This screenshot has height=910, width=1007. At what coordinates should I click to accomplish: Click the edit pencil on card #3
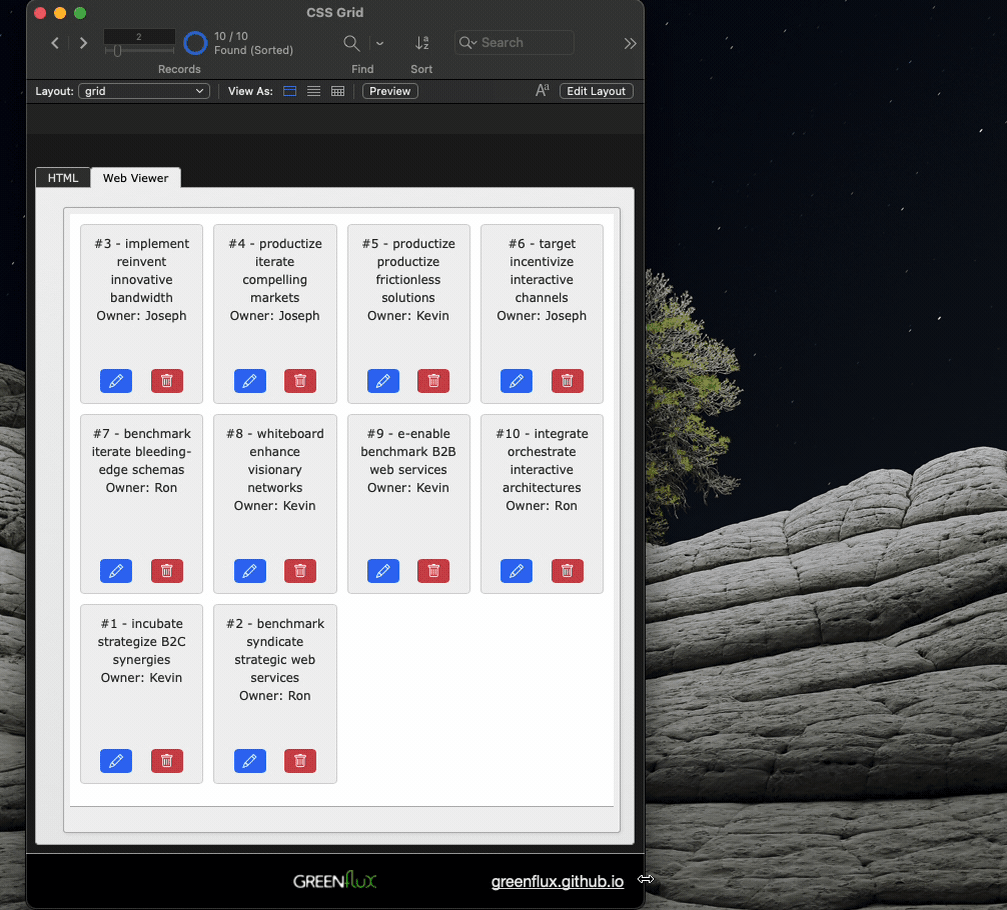(116, 381)
